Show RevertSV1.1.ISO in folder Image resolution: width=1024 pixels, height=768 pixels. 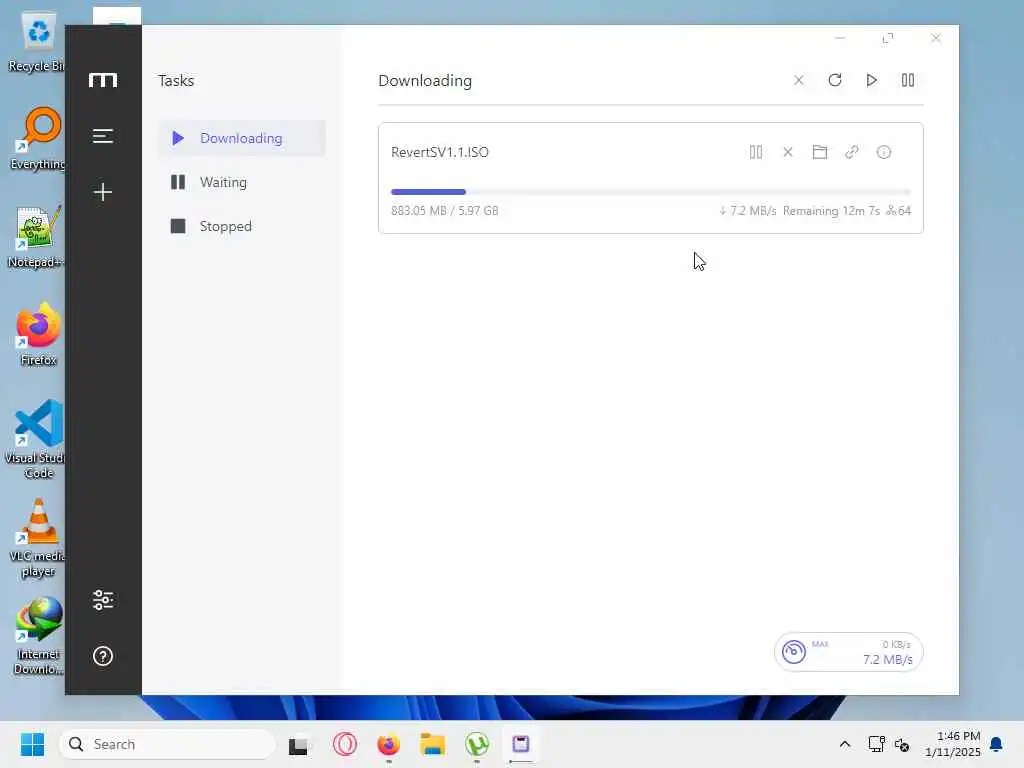coord(820,152)
